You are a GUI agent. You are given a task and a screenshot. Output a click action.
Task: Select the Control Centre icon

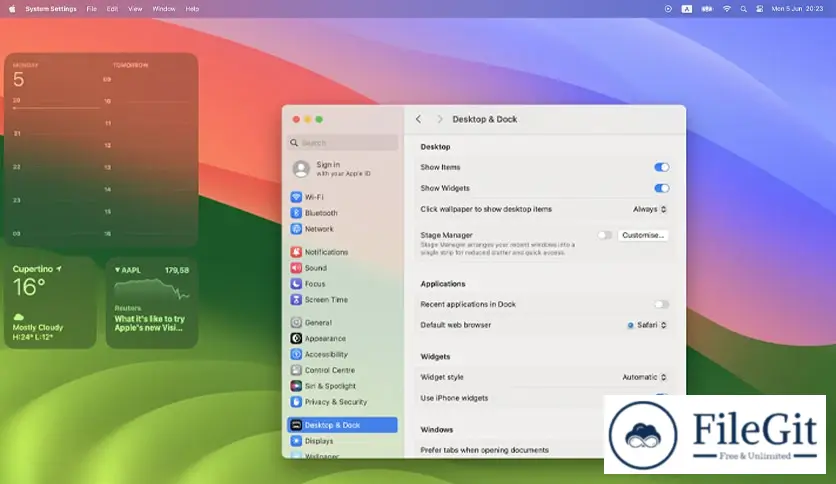[296, 370]
